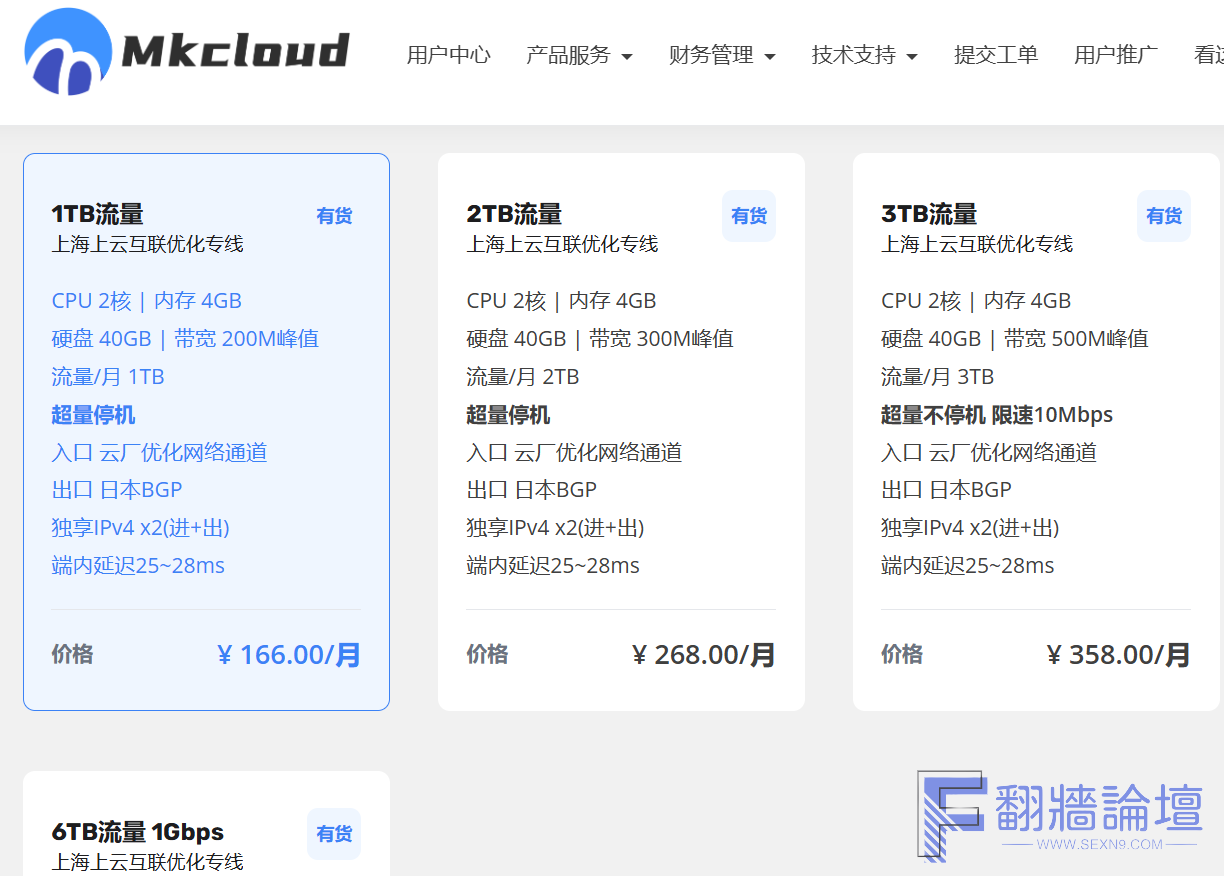This screenshot has height=876, width=1224.
Task: Choose the 6TB流量 1Gbps plan
Action: point(138,832)
